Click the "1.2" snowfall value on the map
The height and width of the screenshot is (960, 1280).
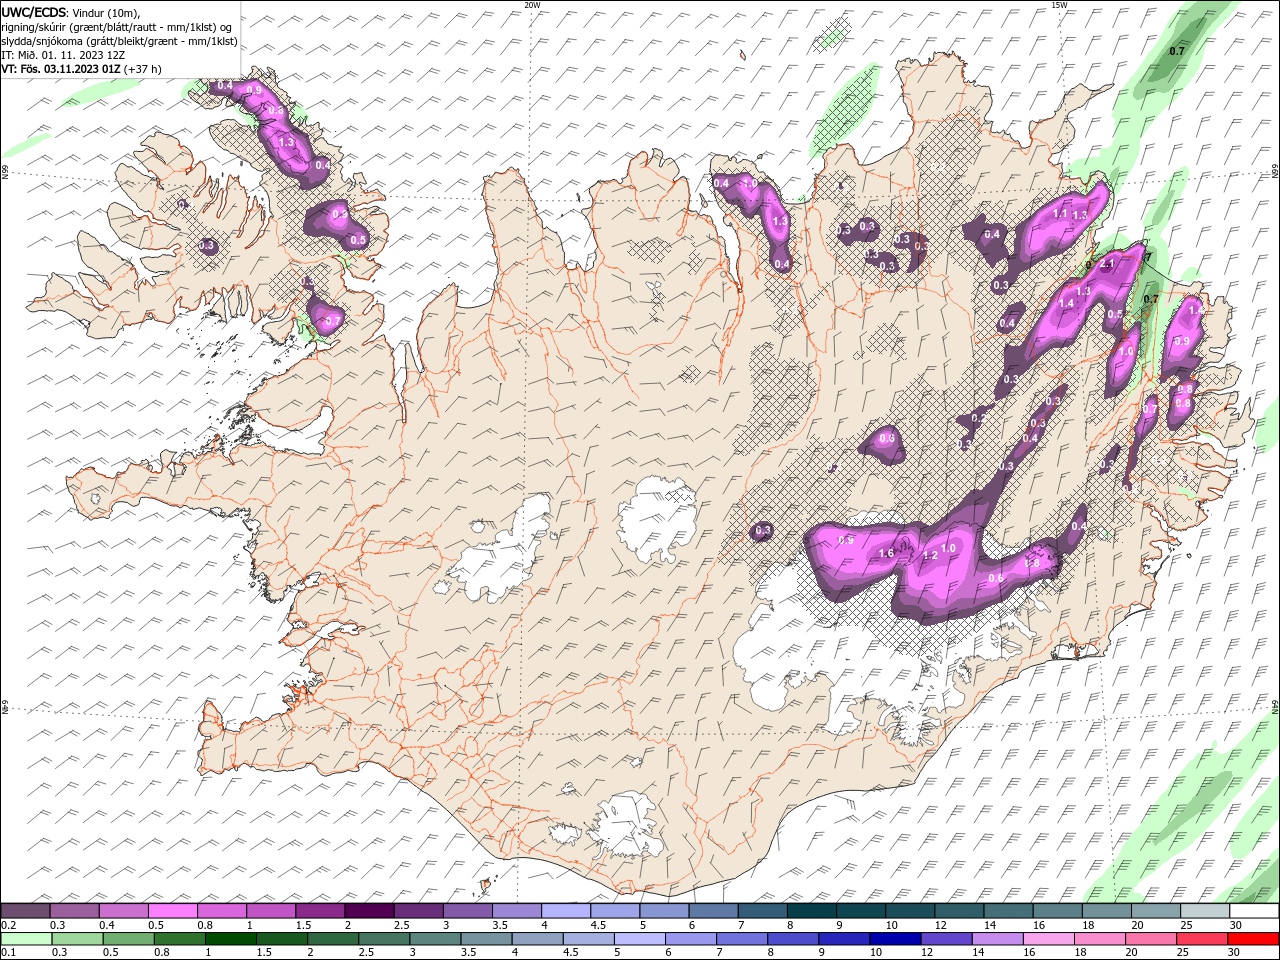tap(930, 556)
